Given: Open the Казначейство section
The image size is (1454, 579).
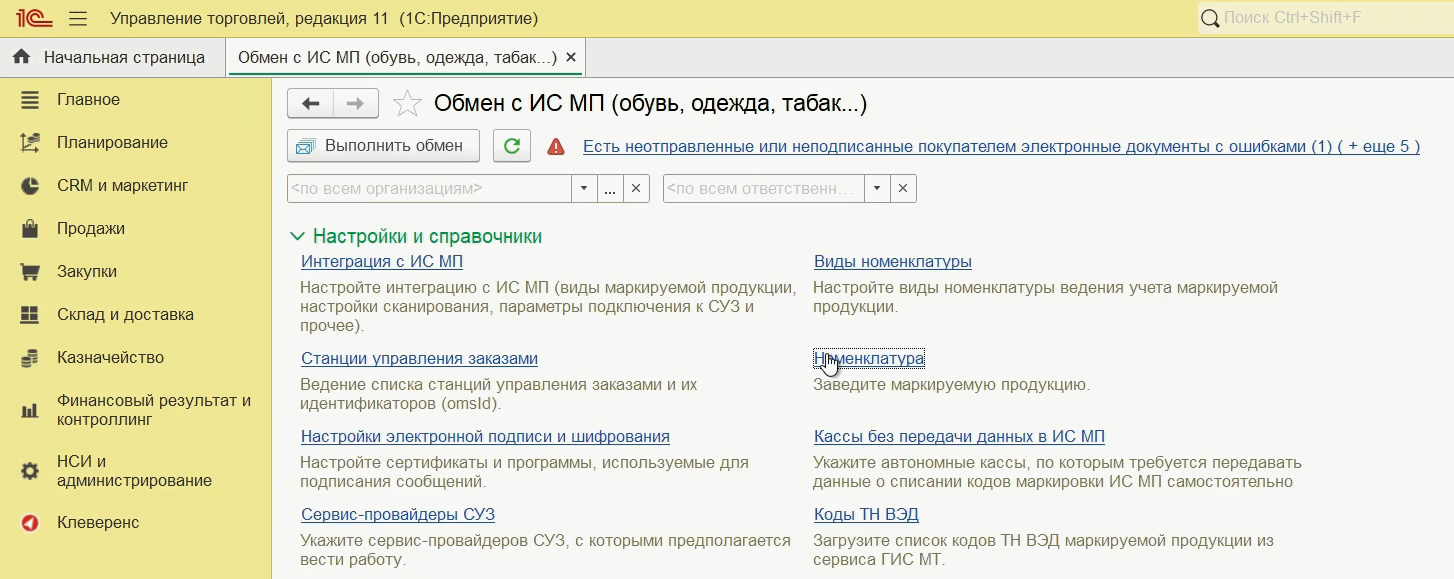Looking at the screenshot, I should tap(110, 358).
